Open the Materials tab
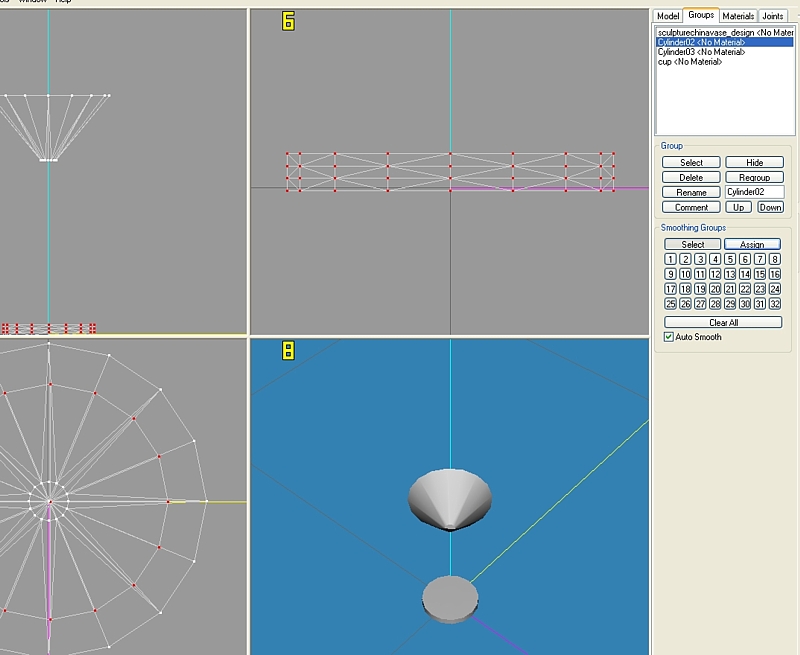 tap(738, 16)
